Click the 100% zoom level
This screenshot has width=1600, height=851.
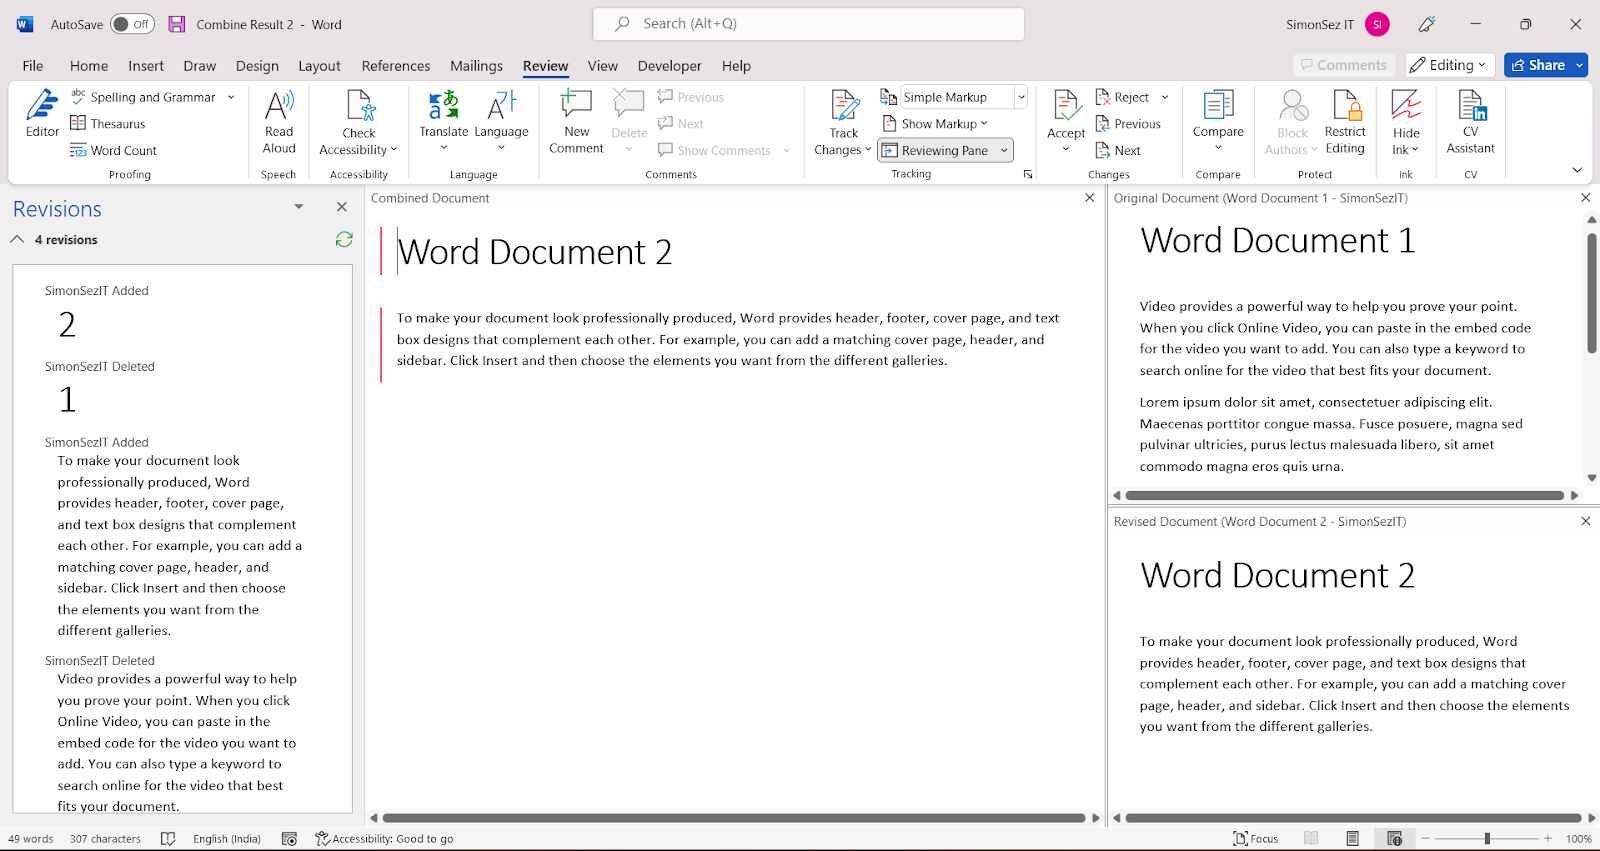point(1578,838)
